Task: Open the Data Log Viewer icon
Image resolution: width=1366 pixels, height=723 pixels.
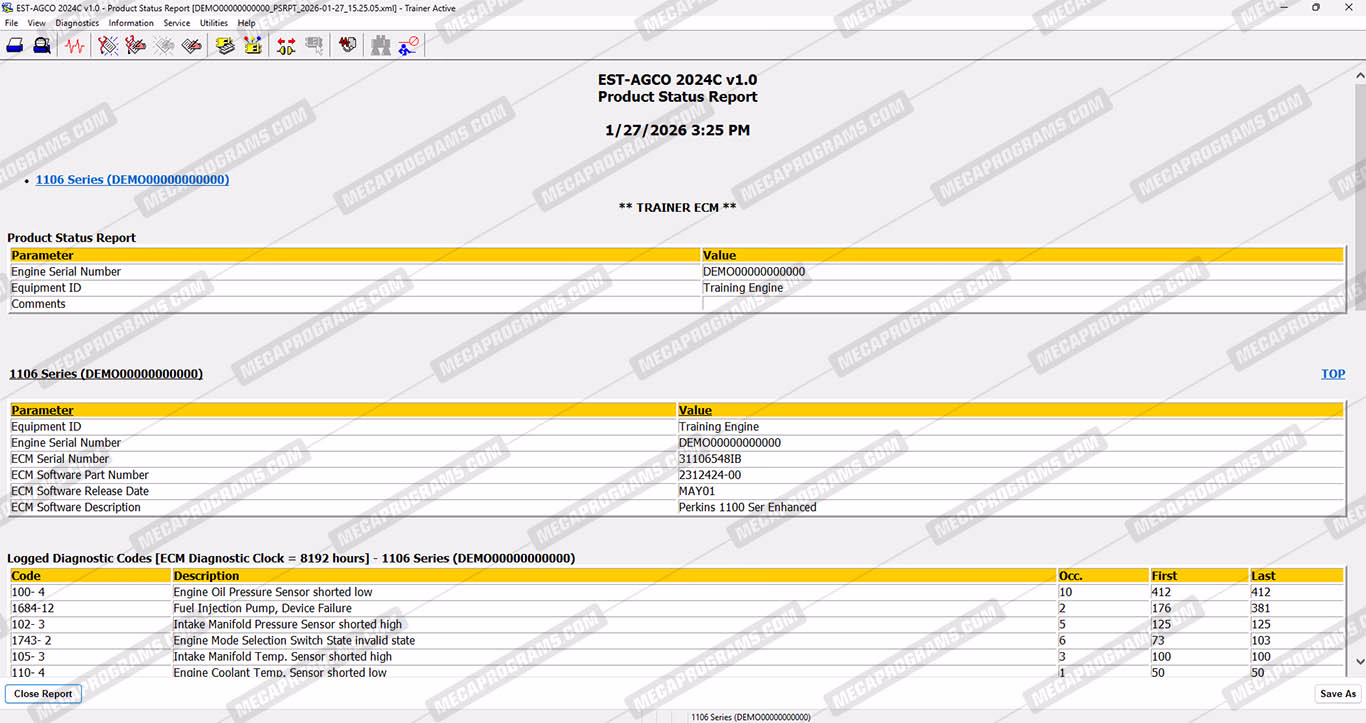Action: pos(347,45)
